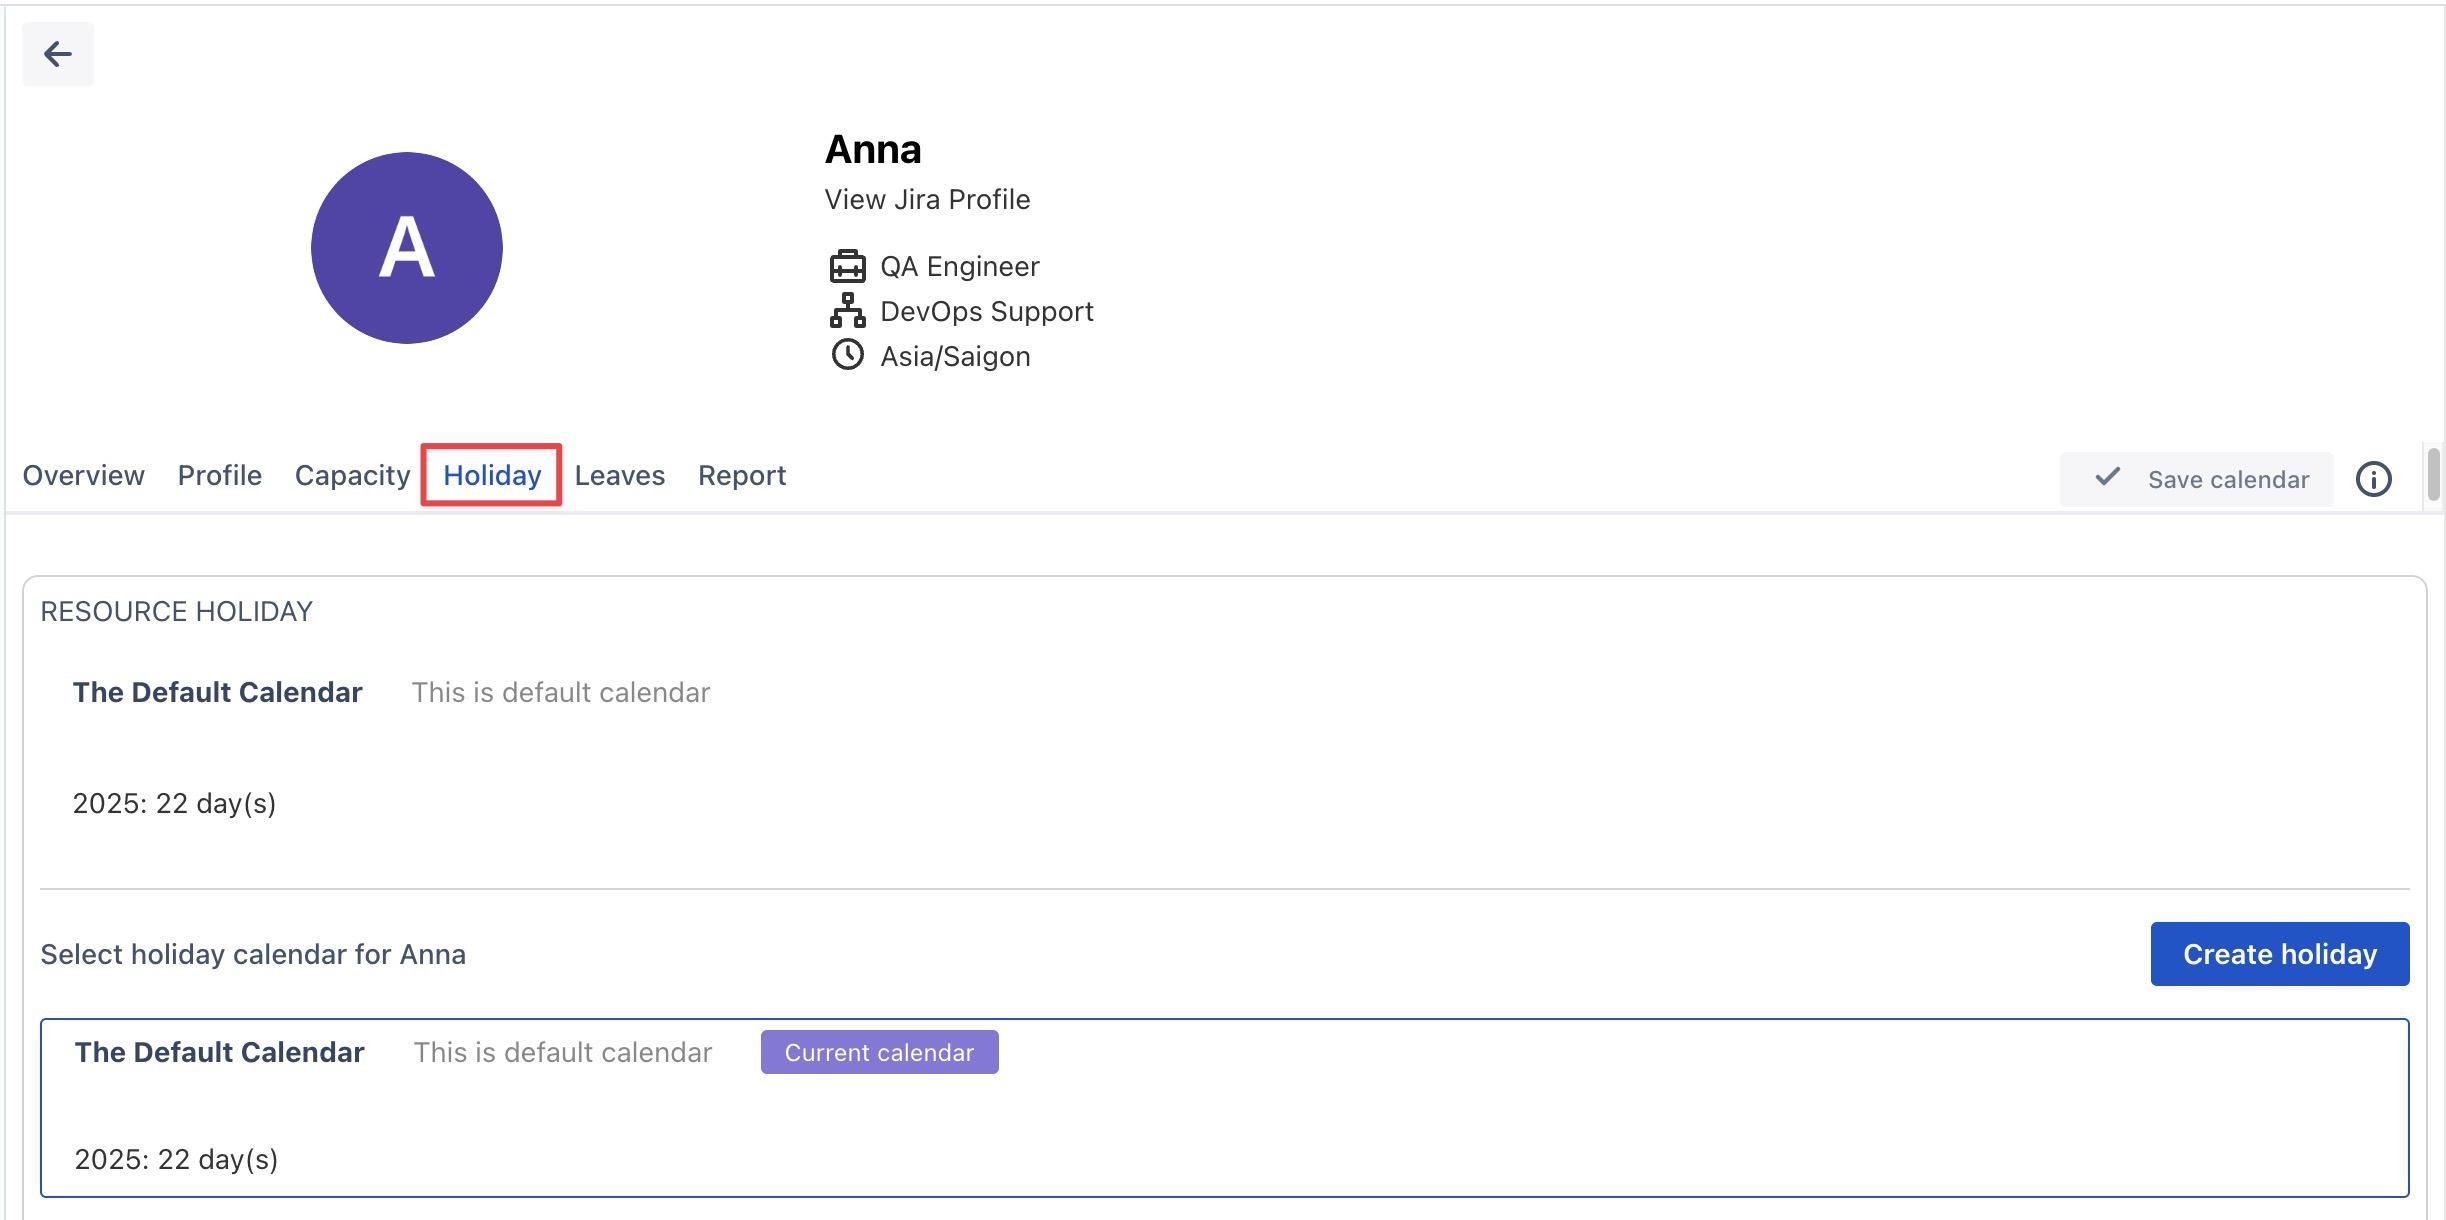Click the vertical scrollbar at right edge

coord(2433,474)
